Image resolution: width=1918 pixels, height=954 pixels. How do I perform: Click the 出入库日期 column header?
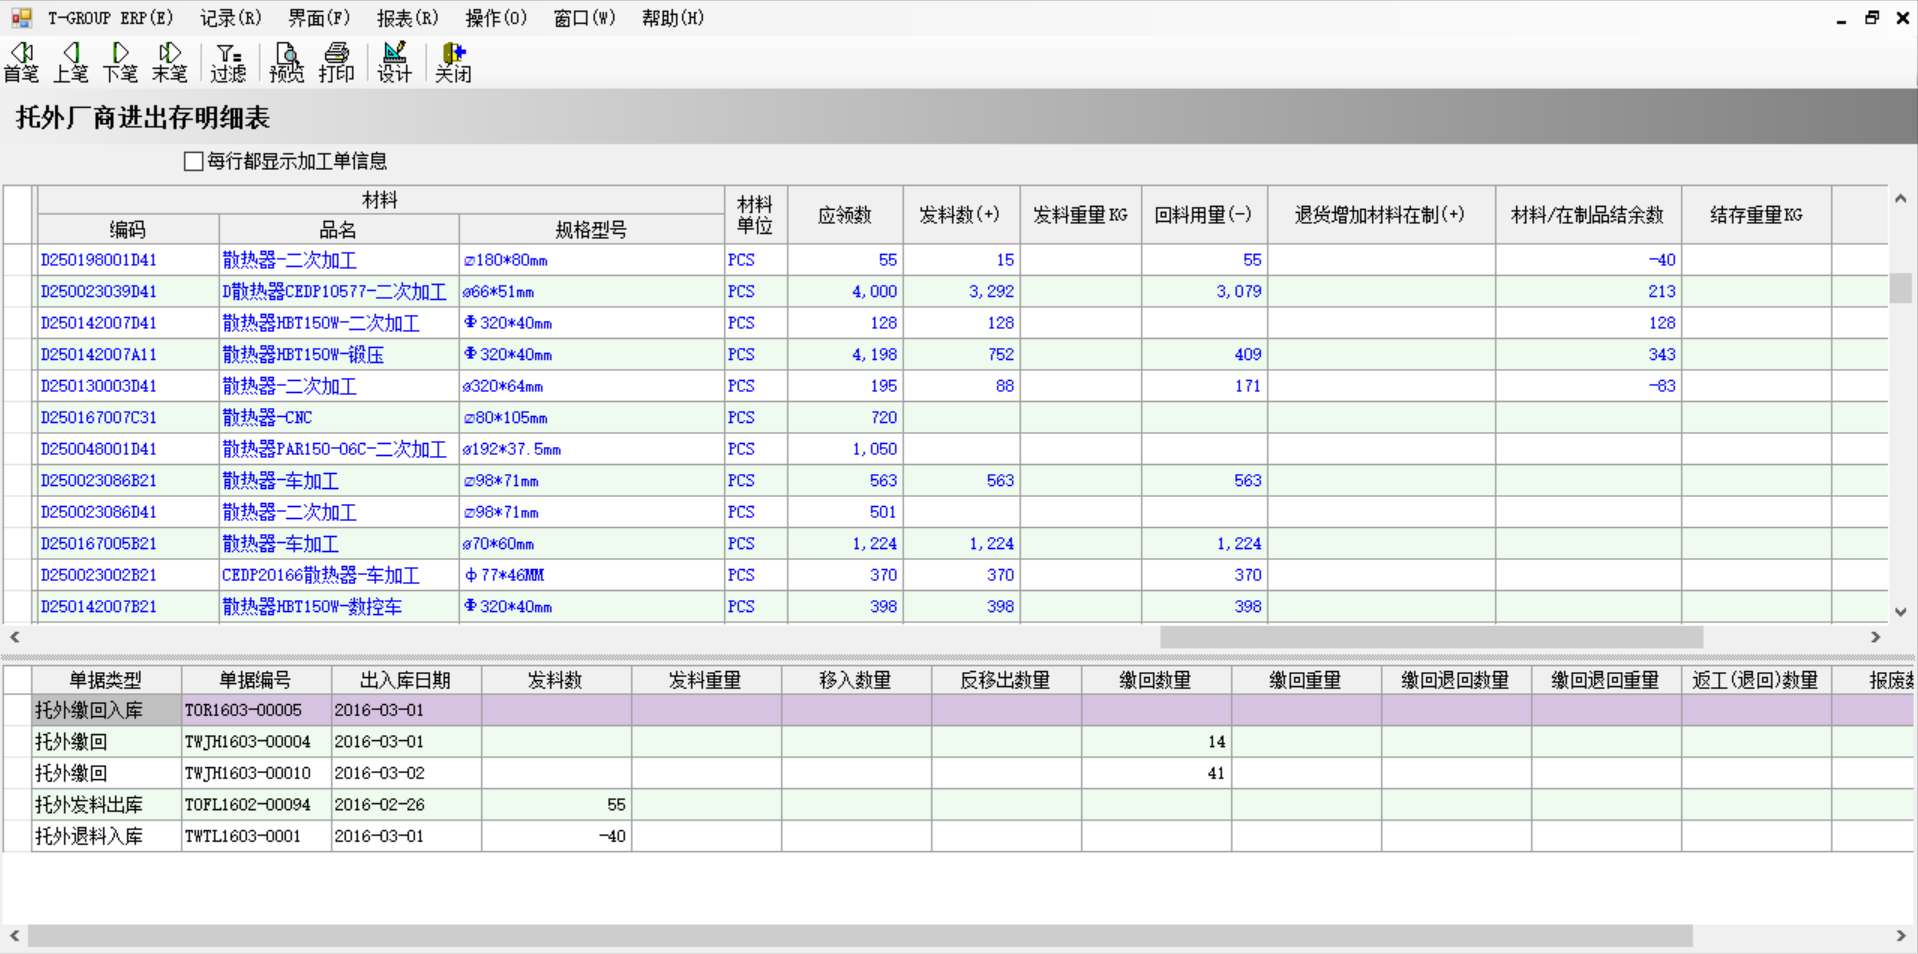click(405, 680)
